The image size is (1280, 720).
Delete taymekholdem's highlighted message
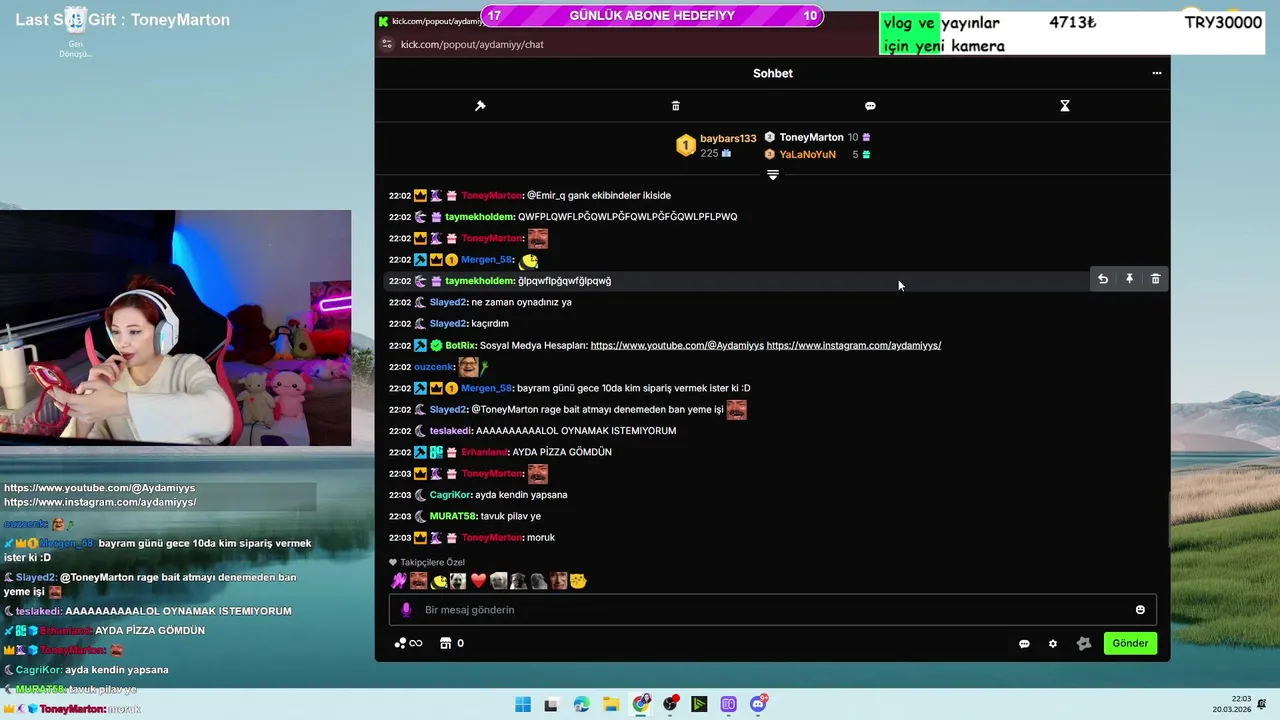(1155, 279)
